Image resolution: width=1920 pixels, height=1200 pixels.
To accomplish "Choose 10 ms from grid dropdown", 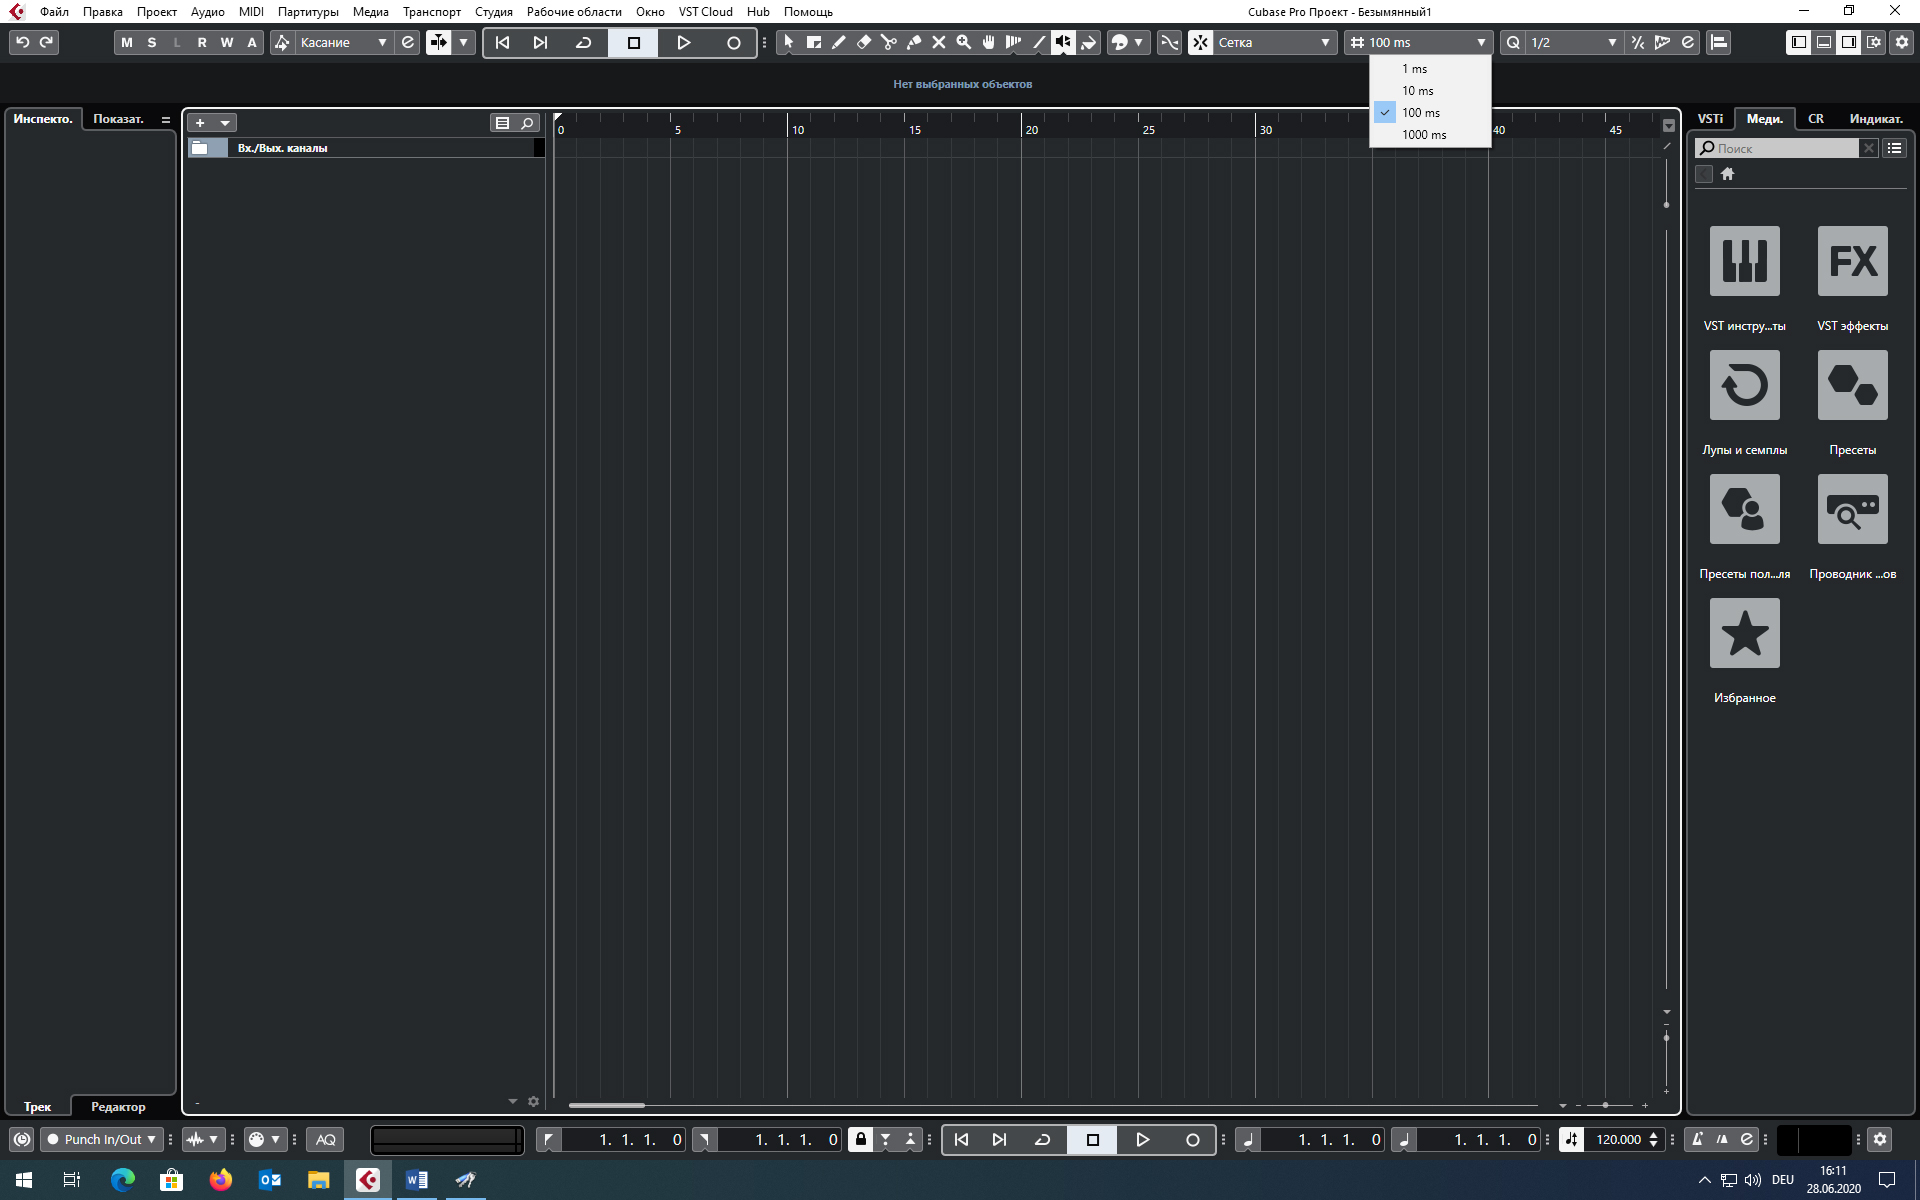I will click(x=1417, y=91).
